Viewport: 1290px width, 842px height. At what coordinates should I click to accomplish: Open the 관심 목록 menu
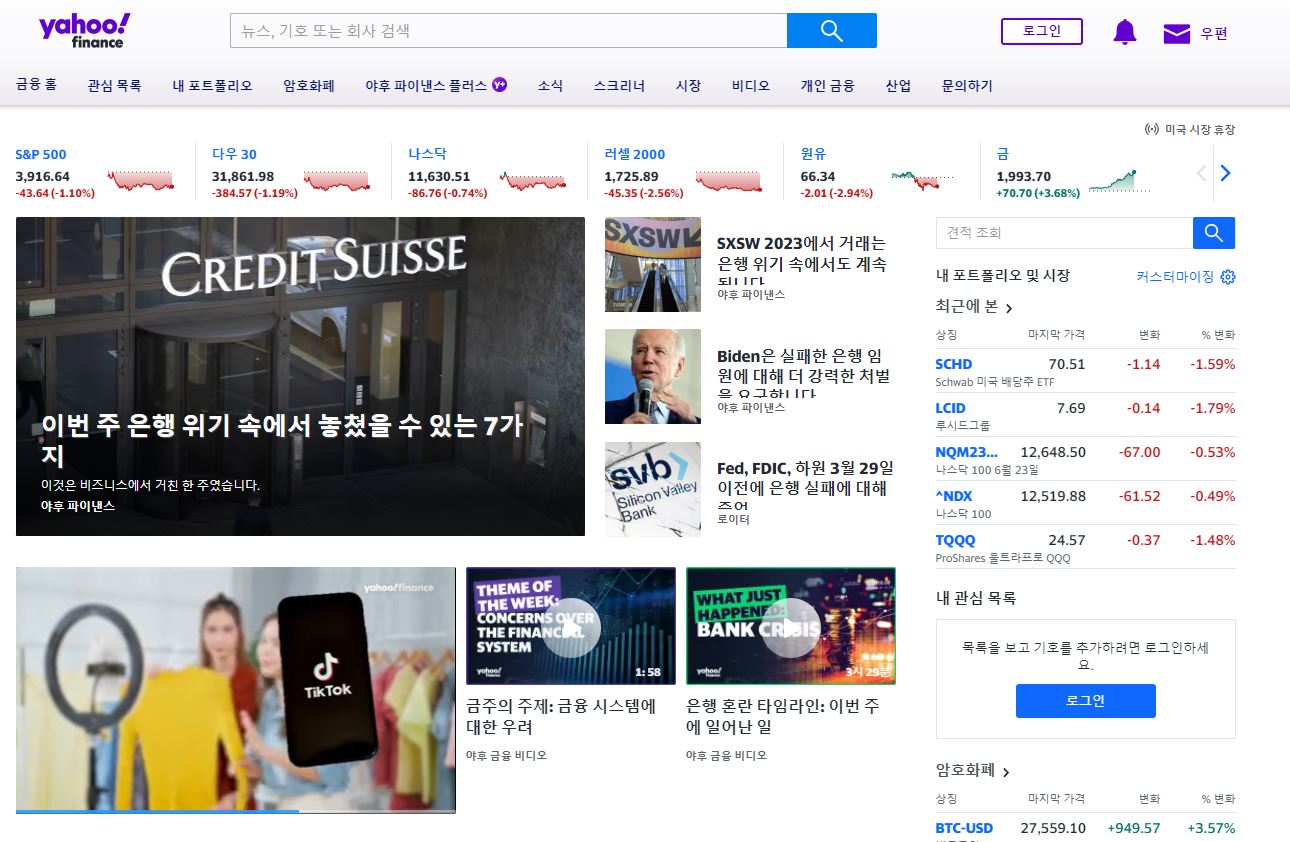pos(115,86)
